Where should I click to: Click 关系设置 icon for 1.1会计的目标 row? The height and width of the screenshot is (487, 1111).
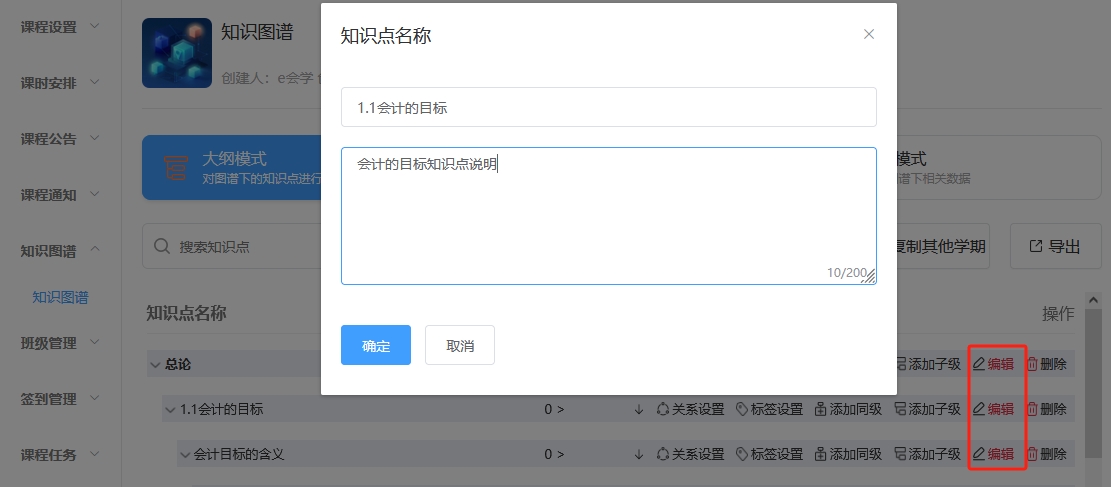point(662,409)
